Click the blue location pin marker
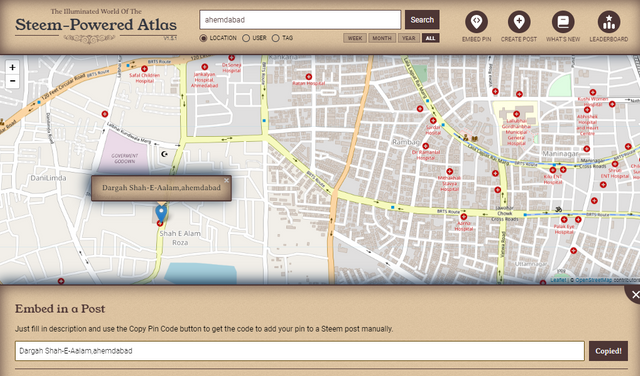Image resolution: width=640 pixels, height=376 pixels. click(162, 213)
